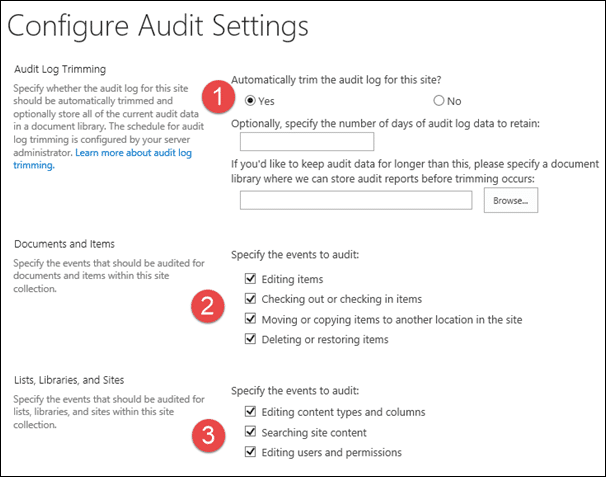Click the Audit Log Trimming section heading

(57, 69)
